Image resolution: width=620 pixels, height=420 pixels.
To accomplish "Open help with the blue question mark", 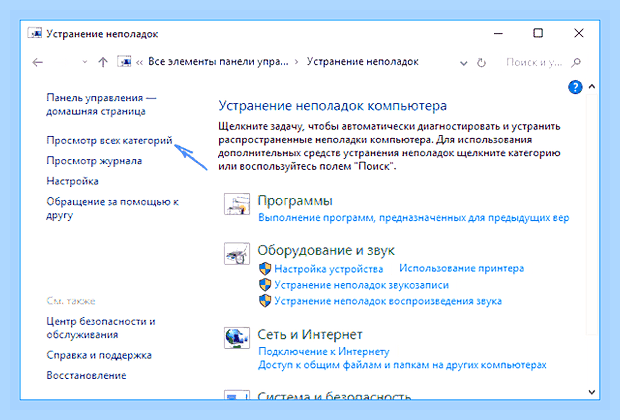I will pos(575,87).
